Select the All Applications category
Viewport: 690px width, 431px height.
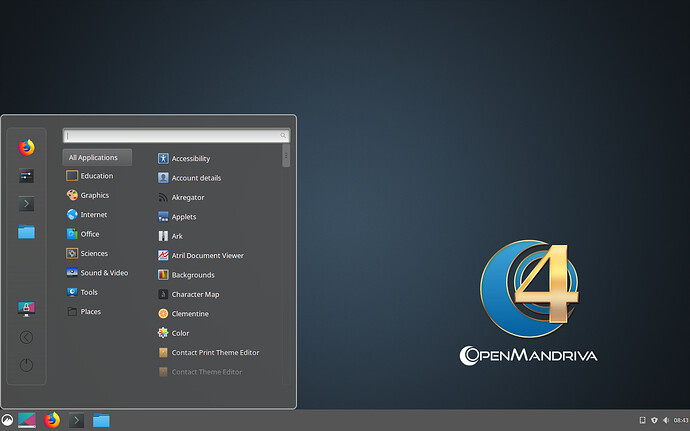point(97,157)
